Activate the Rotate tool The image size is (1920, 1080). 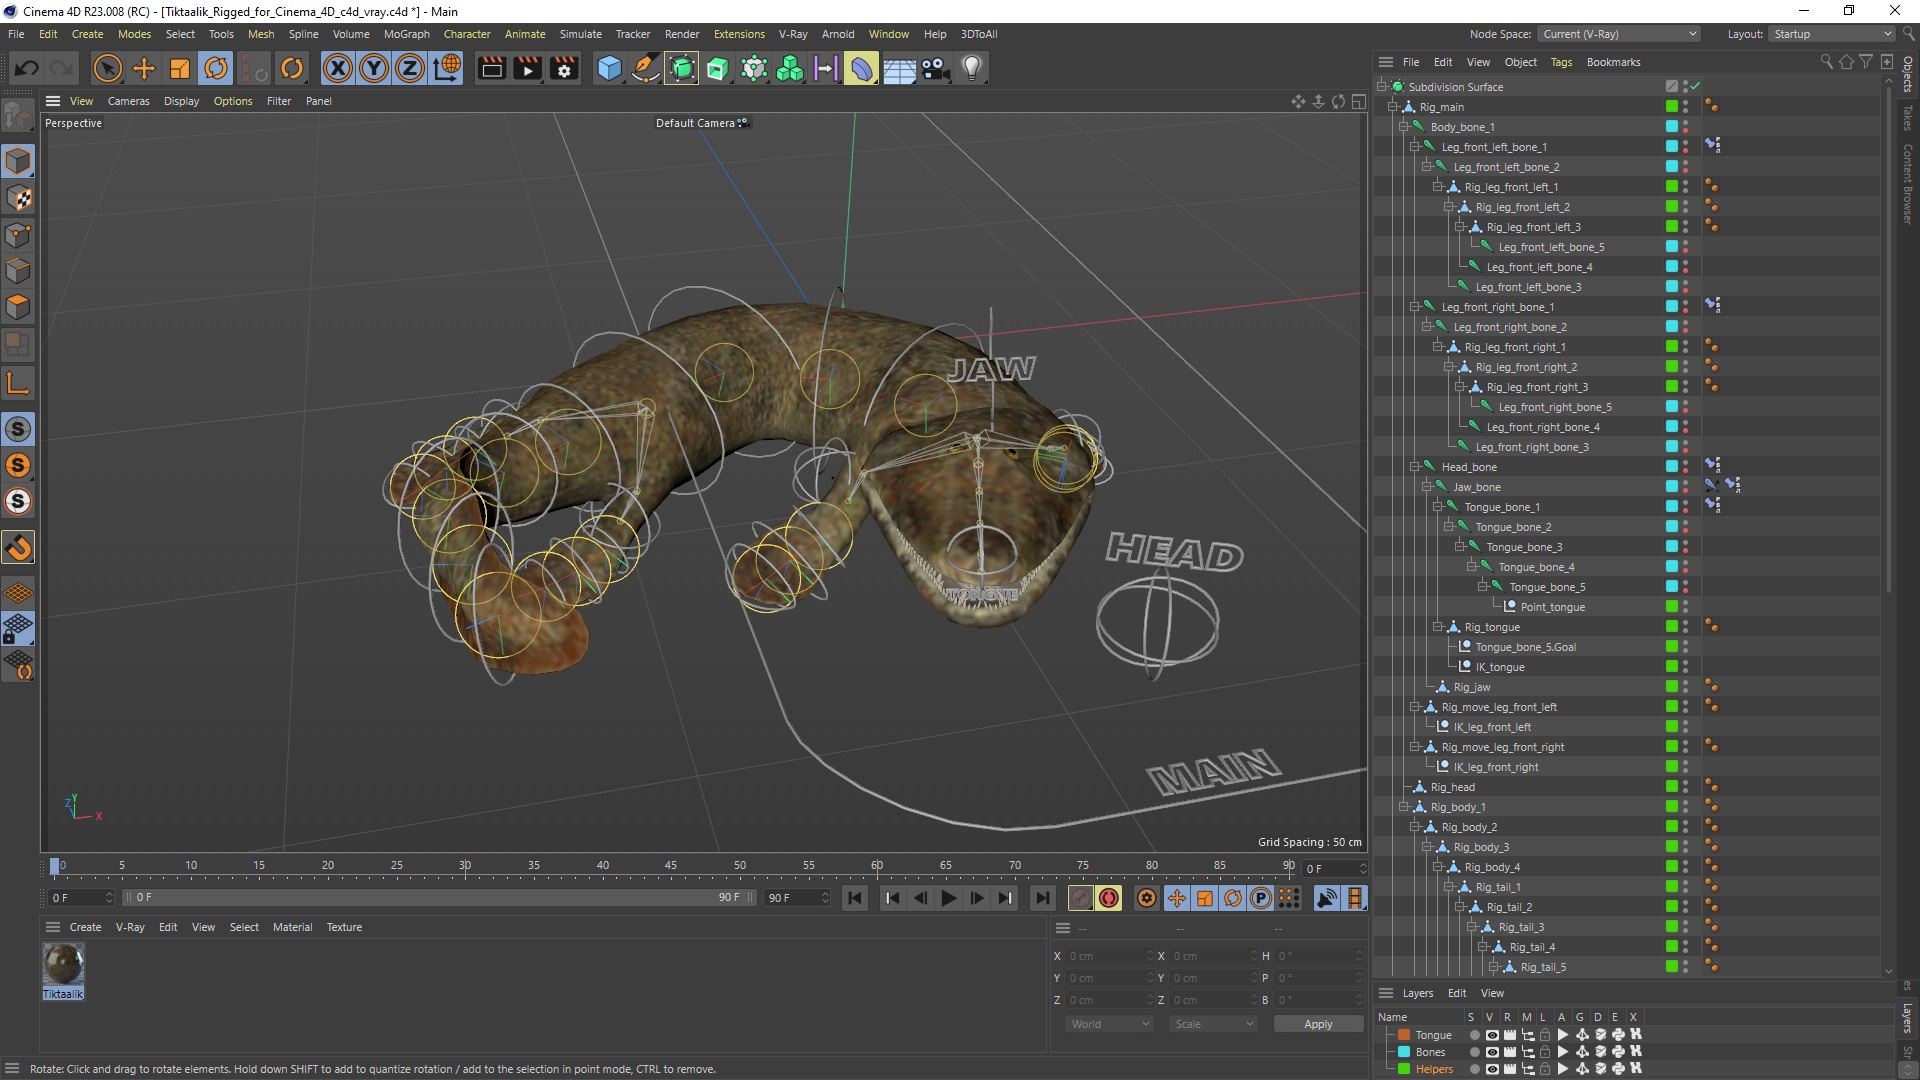[x=216, y=68]
